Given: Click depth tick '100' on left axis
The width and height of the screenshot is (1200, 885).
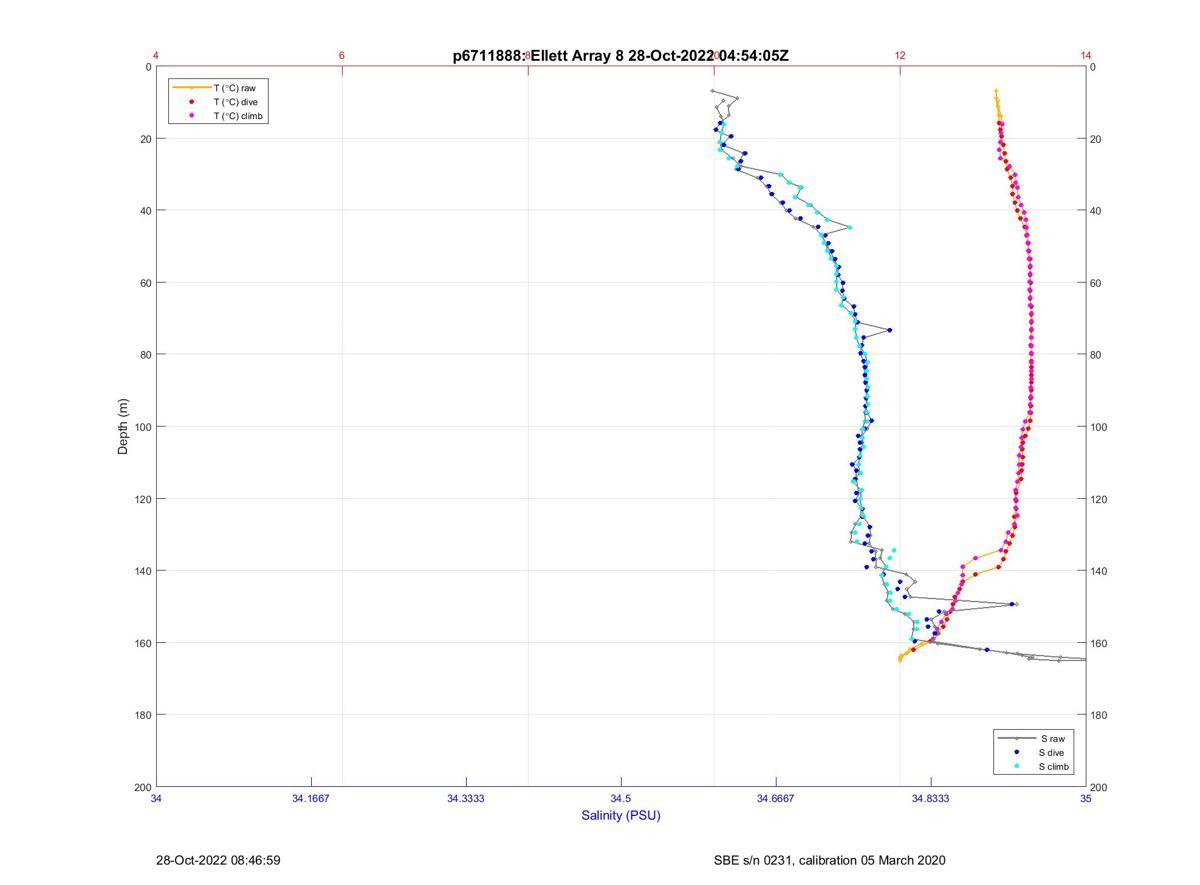Looking at the screenshot, I should (142, 427).
